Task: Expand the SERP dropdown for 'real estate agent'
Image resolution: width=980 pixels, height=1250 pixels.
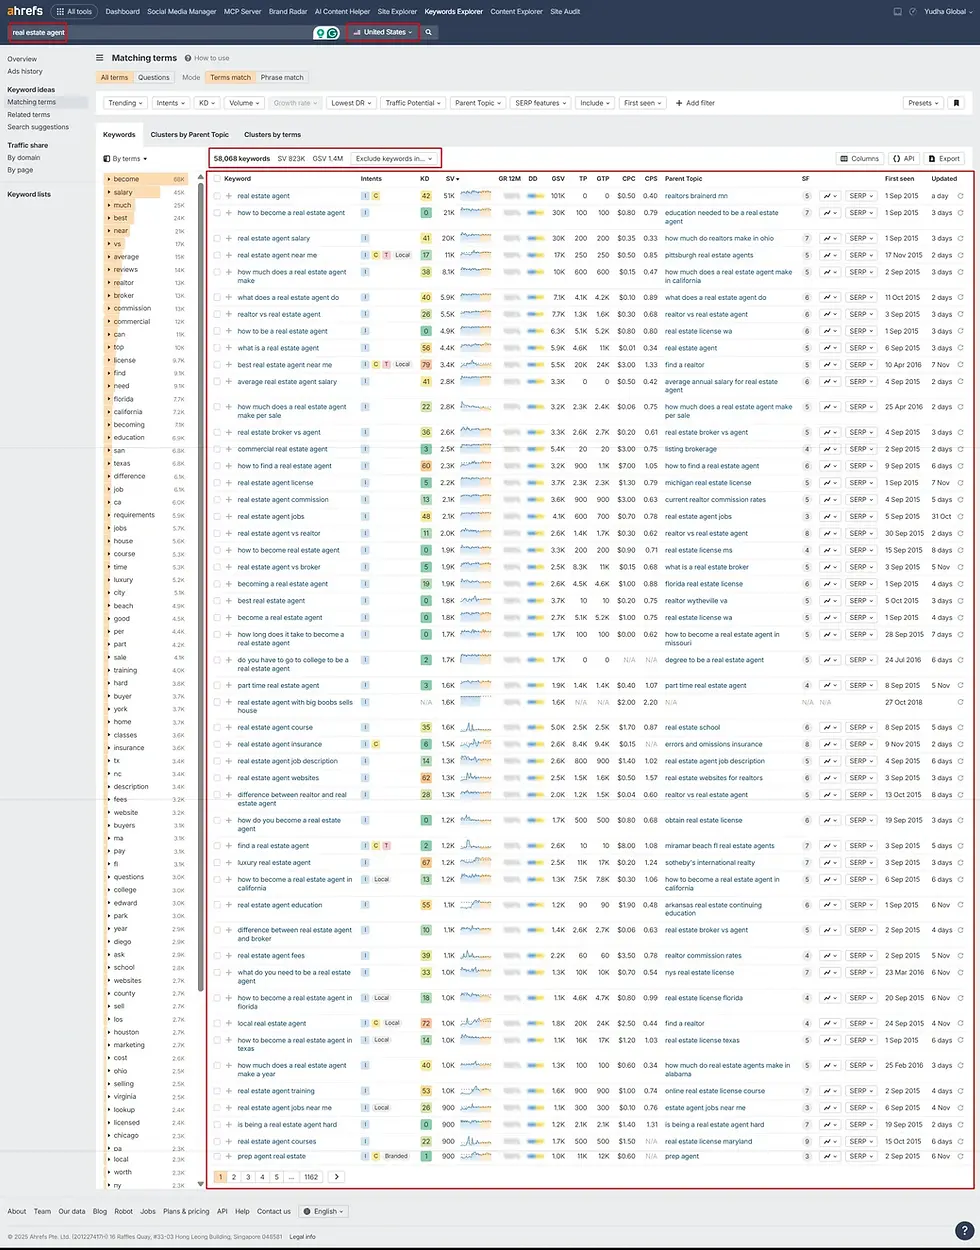Action: (x=859, y=195)
